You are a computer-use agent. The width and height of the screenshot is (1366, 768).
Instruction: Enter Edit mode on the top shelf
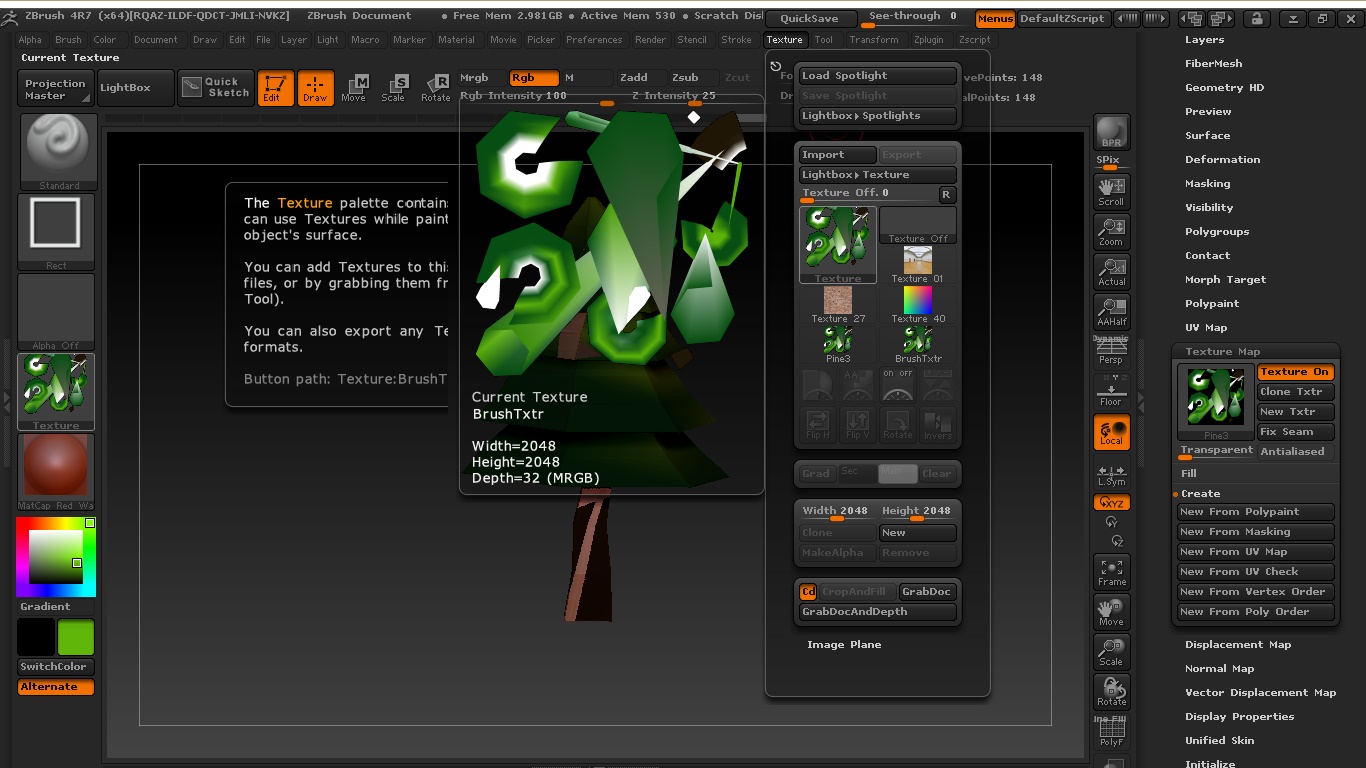click(x=276, y=88)
